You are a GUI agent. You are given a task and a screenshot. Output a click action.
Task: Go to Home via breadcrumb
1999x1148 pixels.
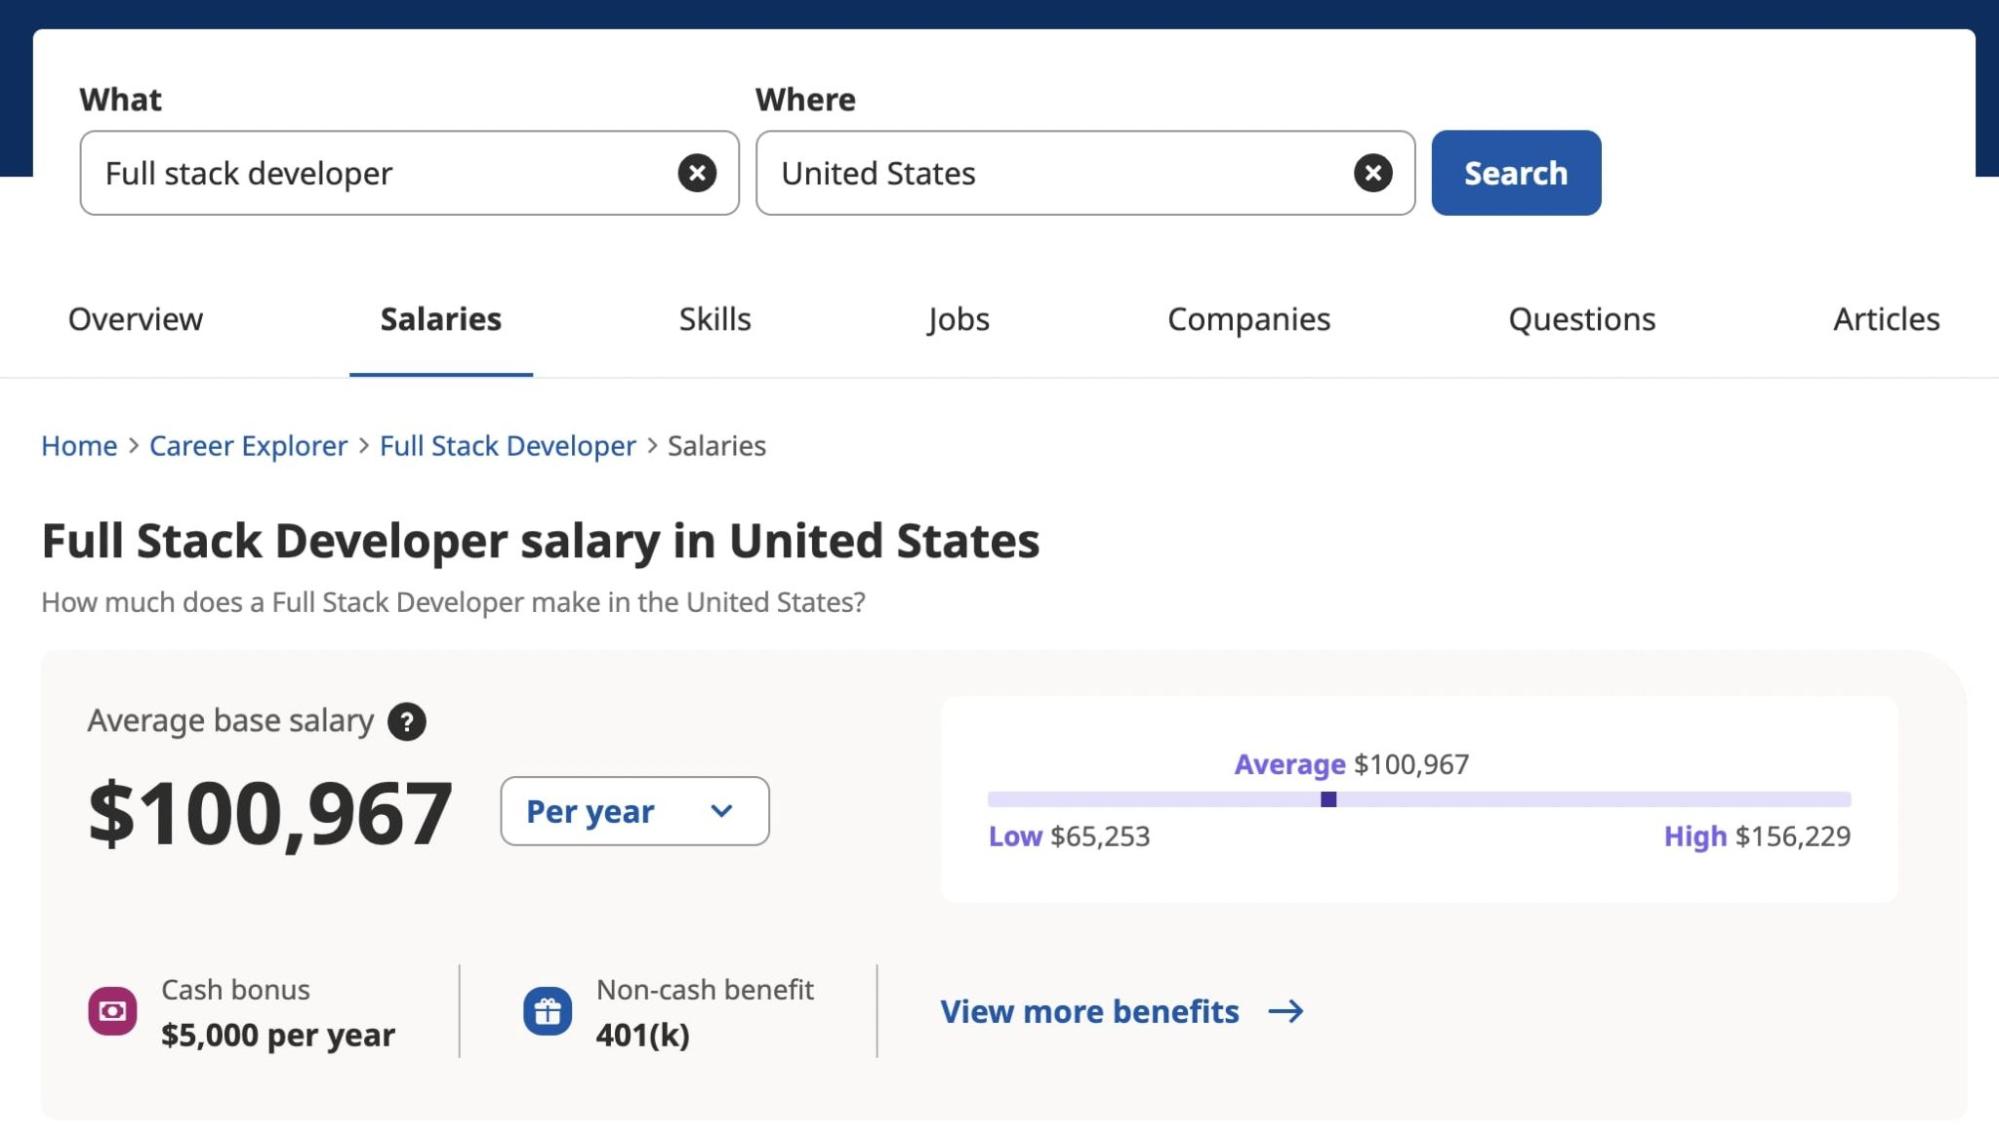tap(78, 446)
